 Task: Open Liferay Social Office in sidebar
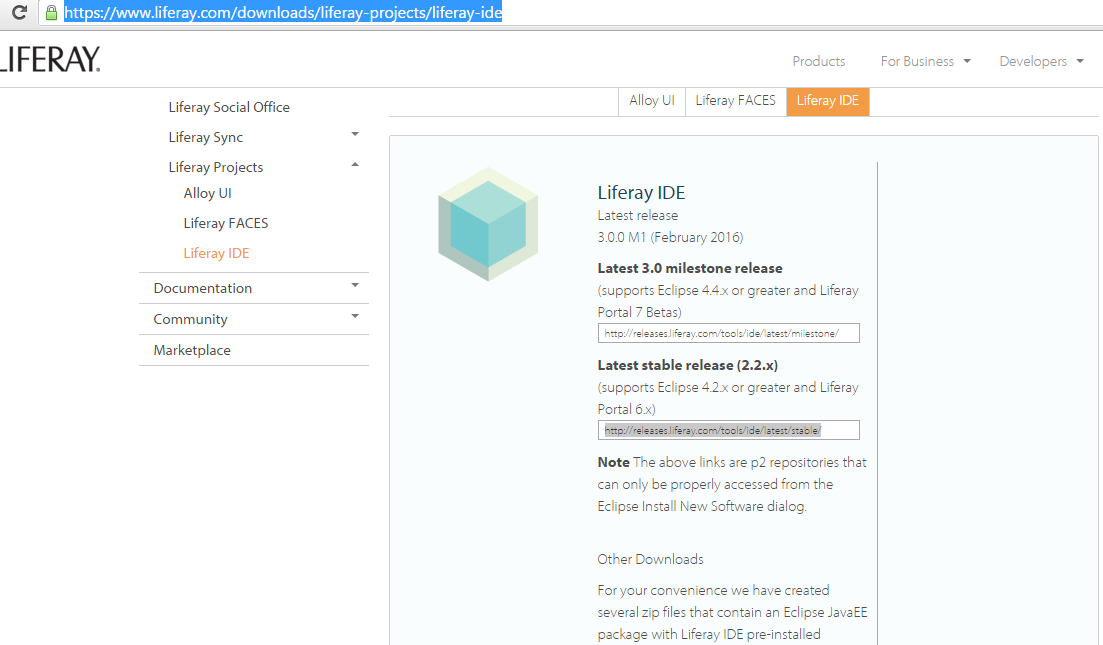click(x=229, y=107)
